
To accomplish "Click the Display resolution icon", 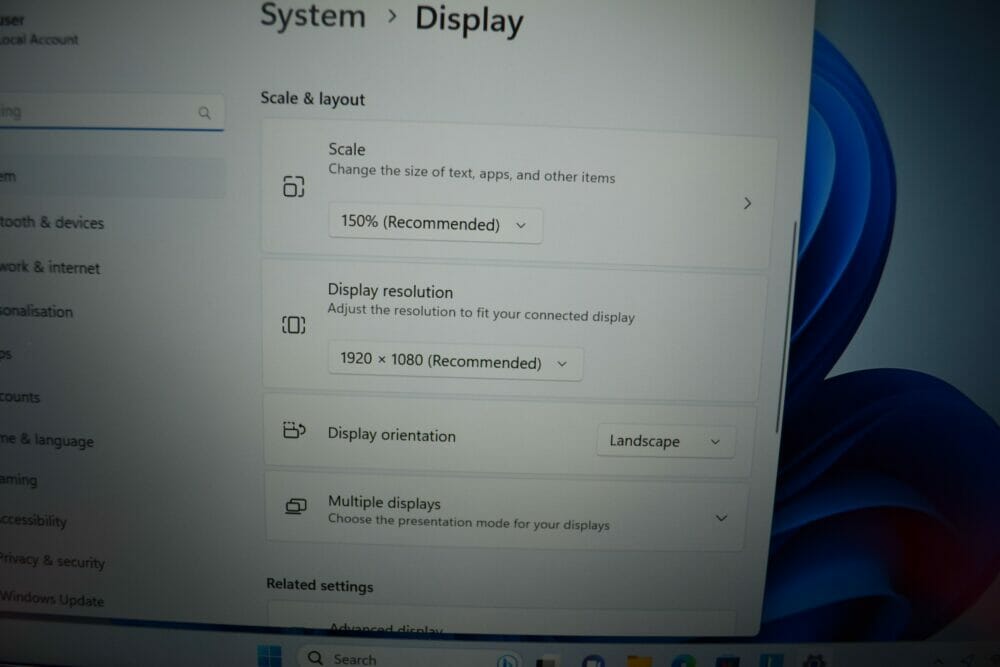I will coord(293,325).
